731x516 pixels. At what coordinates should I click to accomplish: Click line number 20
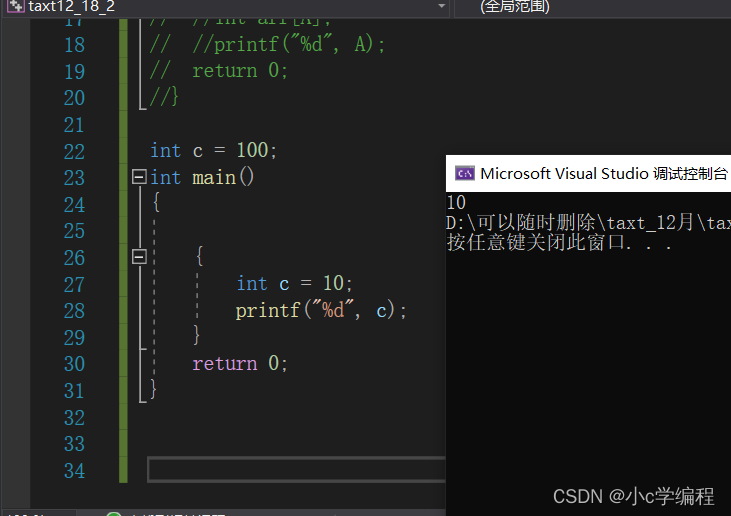tap(74, 98)
